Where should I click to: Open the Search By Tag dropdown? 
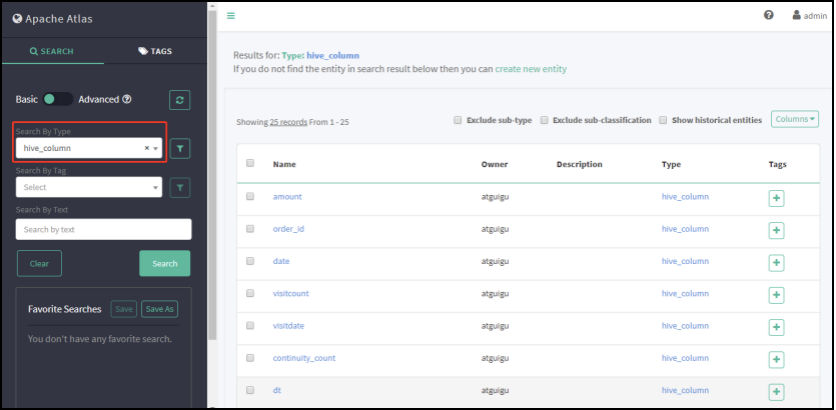(89, 187)
